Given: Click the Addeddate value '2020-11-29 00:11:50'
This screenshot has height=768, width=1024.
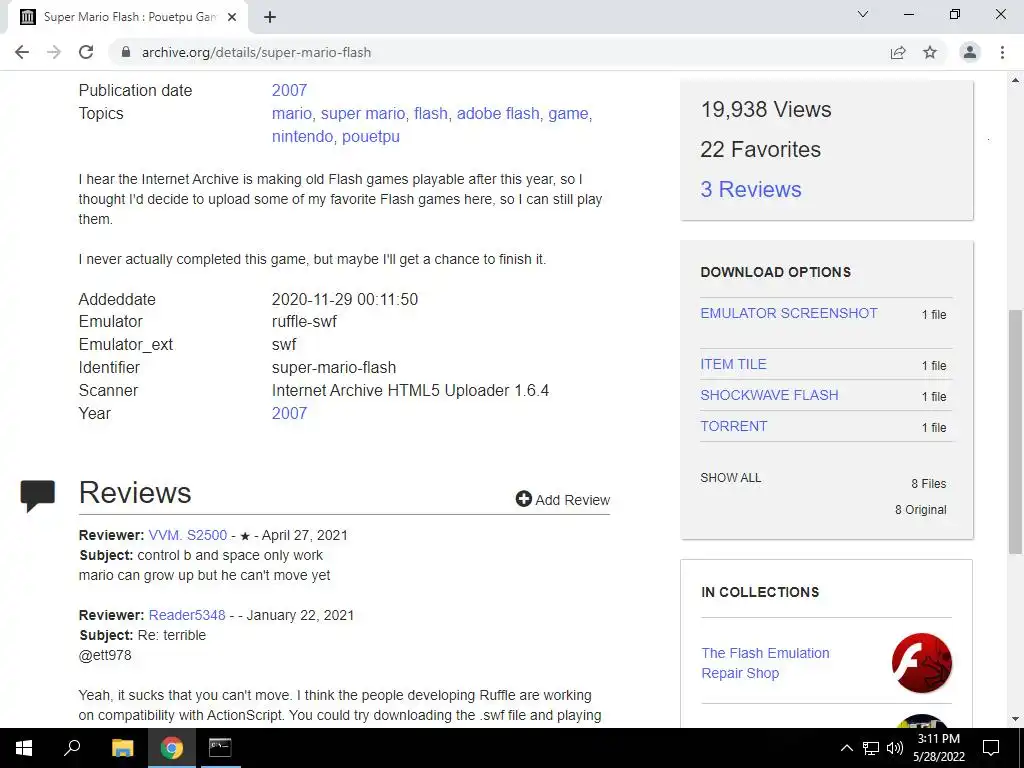Looking at the screenshot, I should click(x=345, y=299).
